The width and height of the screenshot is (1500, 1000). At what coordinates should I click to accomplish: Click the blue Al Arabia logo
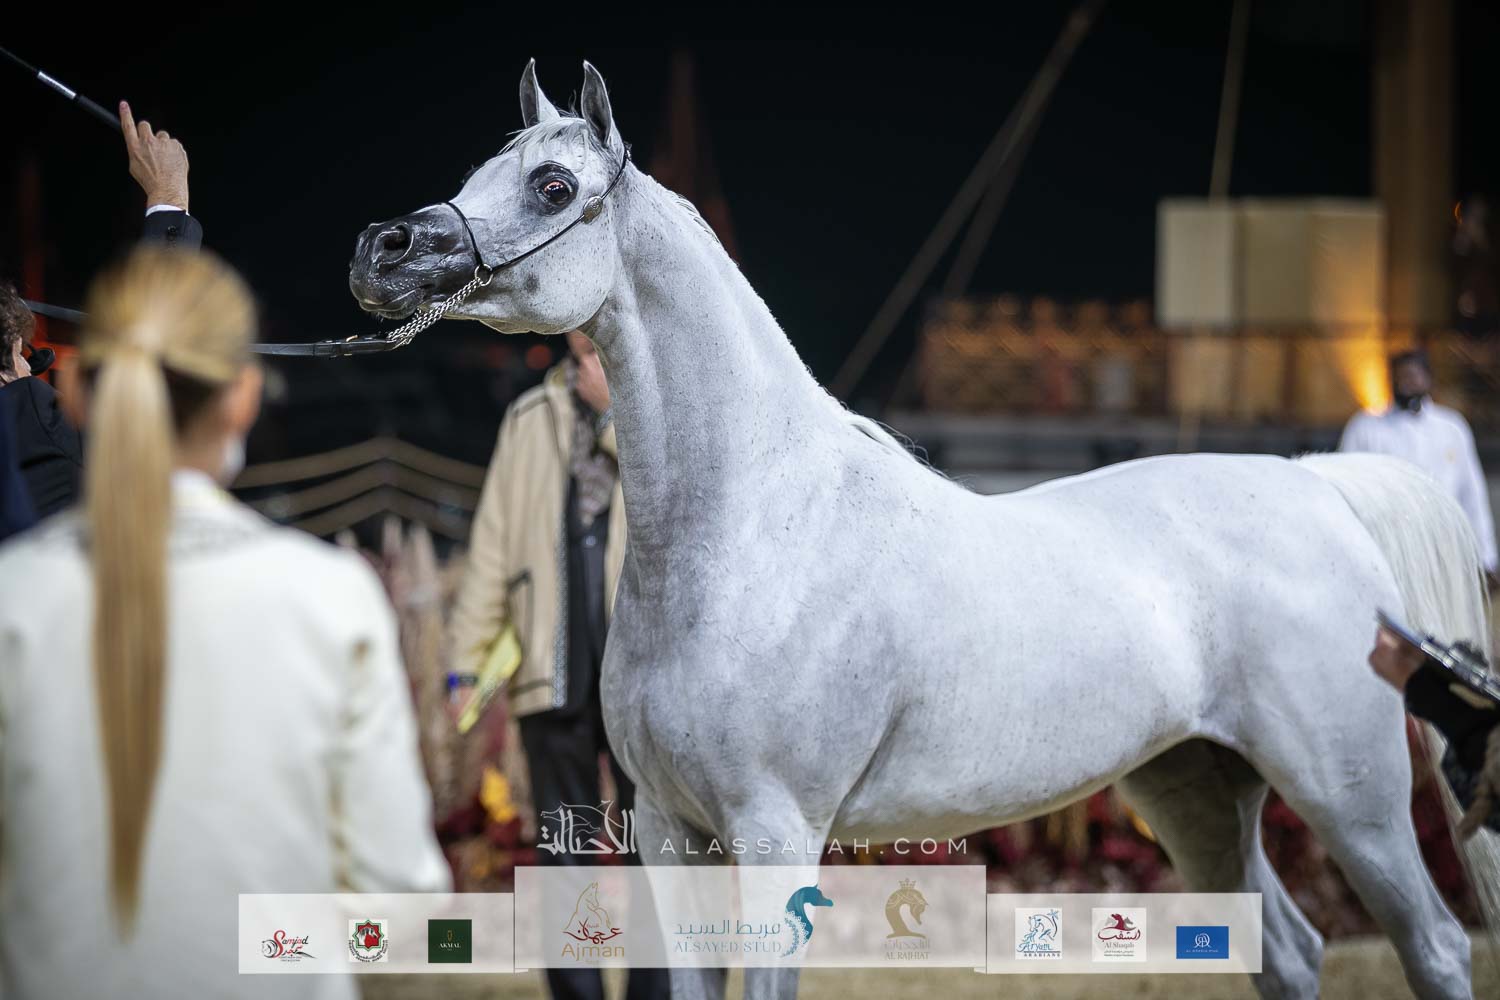click(x=1203, y=941)
